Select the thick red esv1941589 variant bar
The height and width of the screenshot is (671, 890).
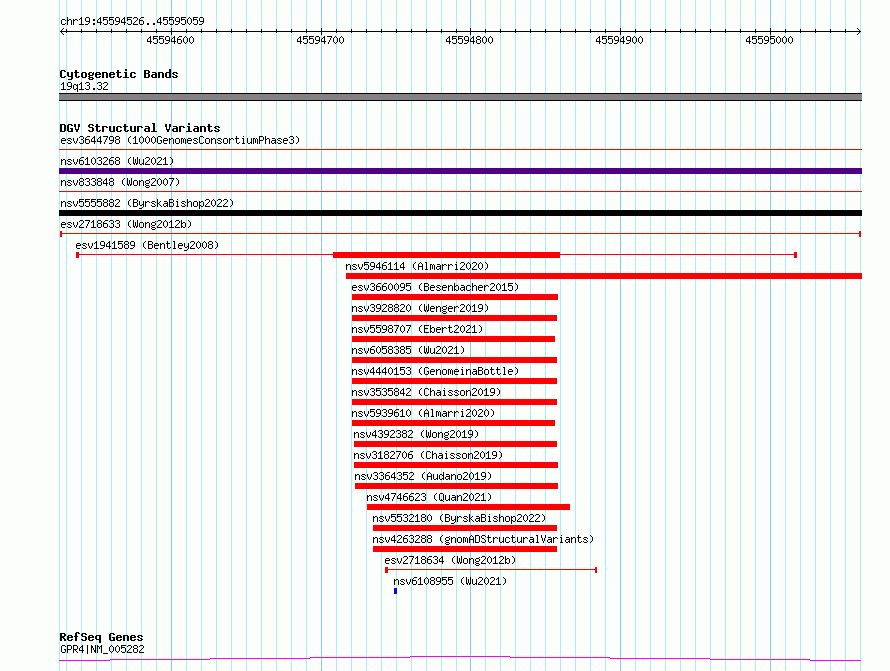point(446,255)
